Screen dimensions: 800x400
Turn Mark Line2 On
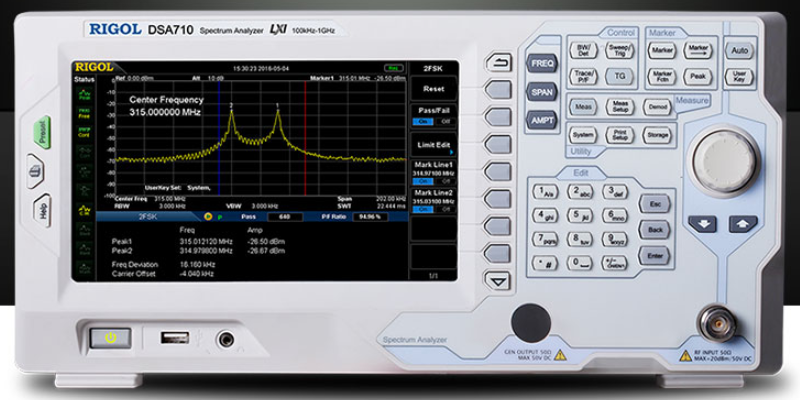pos(423,209)
